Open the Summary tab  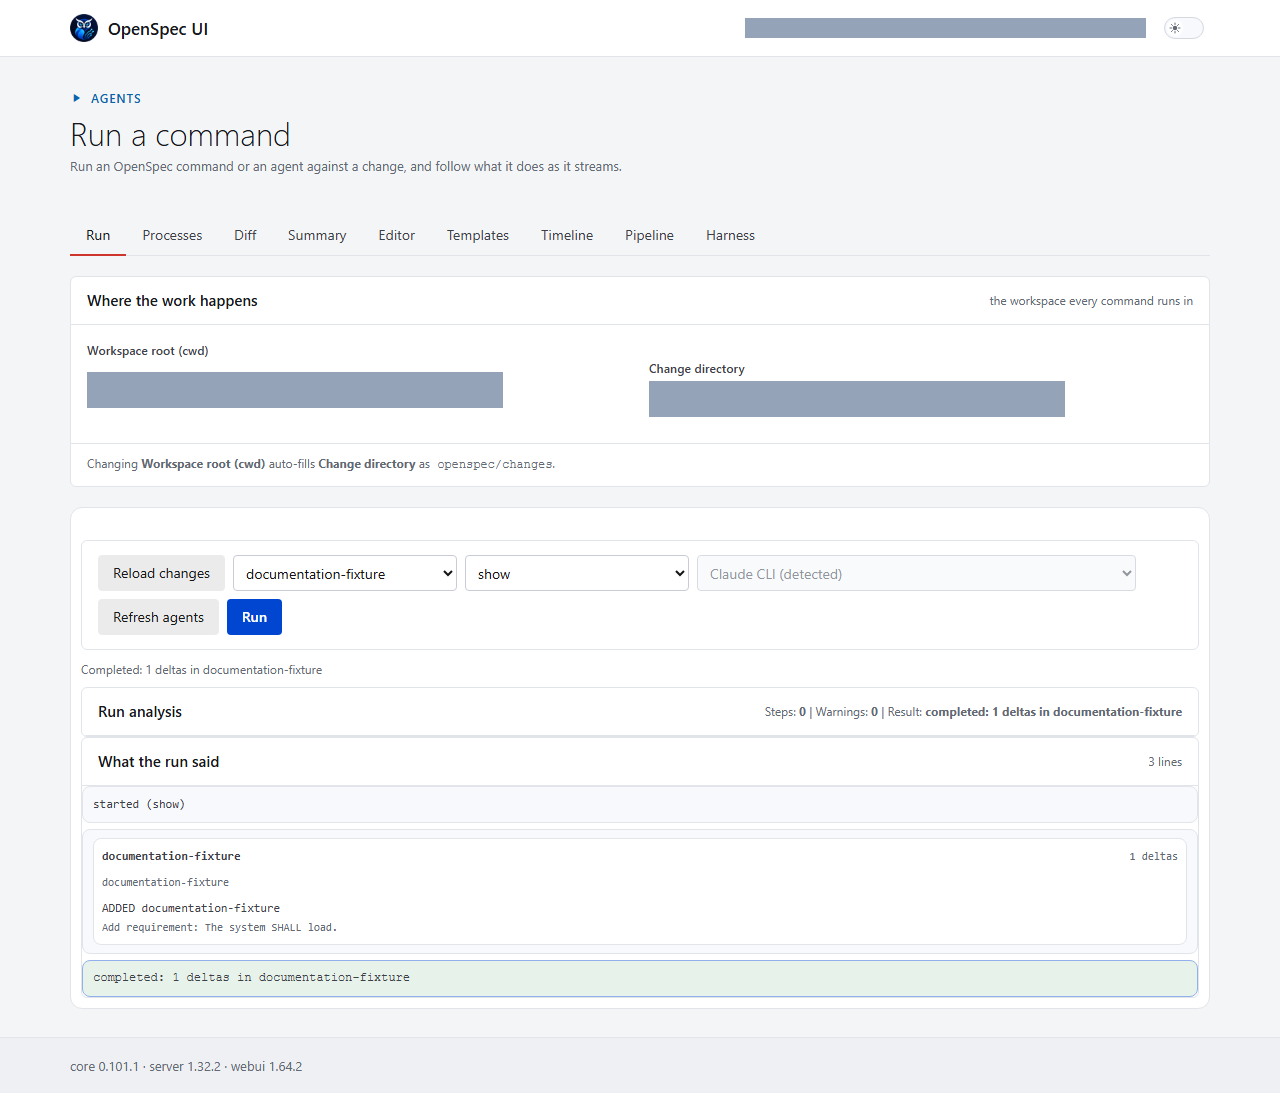click(x=317, y=235)
